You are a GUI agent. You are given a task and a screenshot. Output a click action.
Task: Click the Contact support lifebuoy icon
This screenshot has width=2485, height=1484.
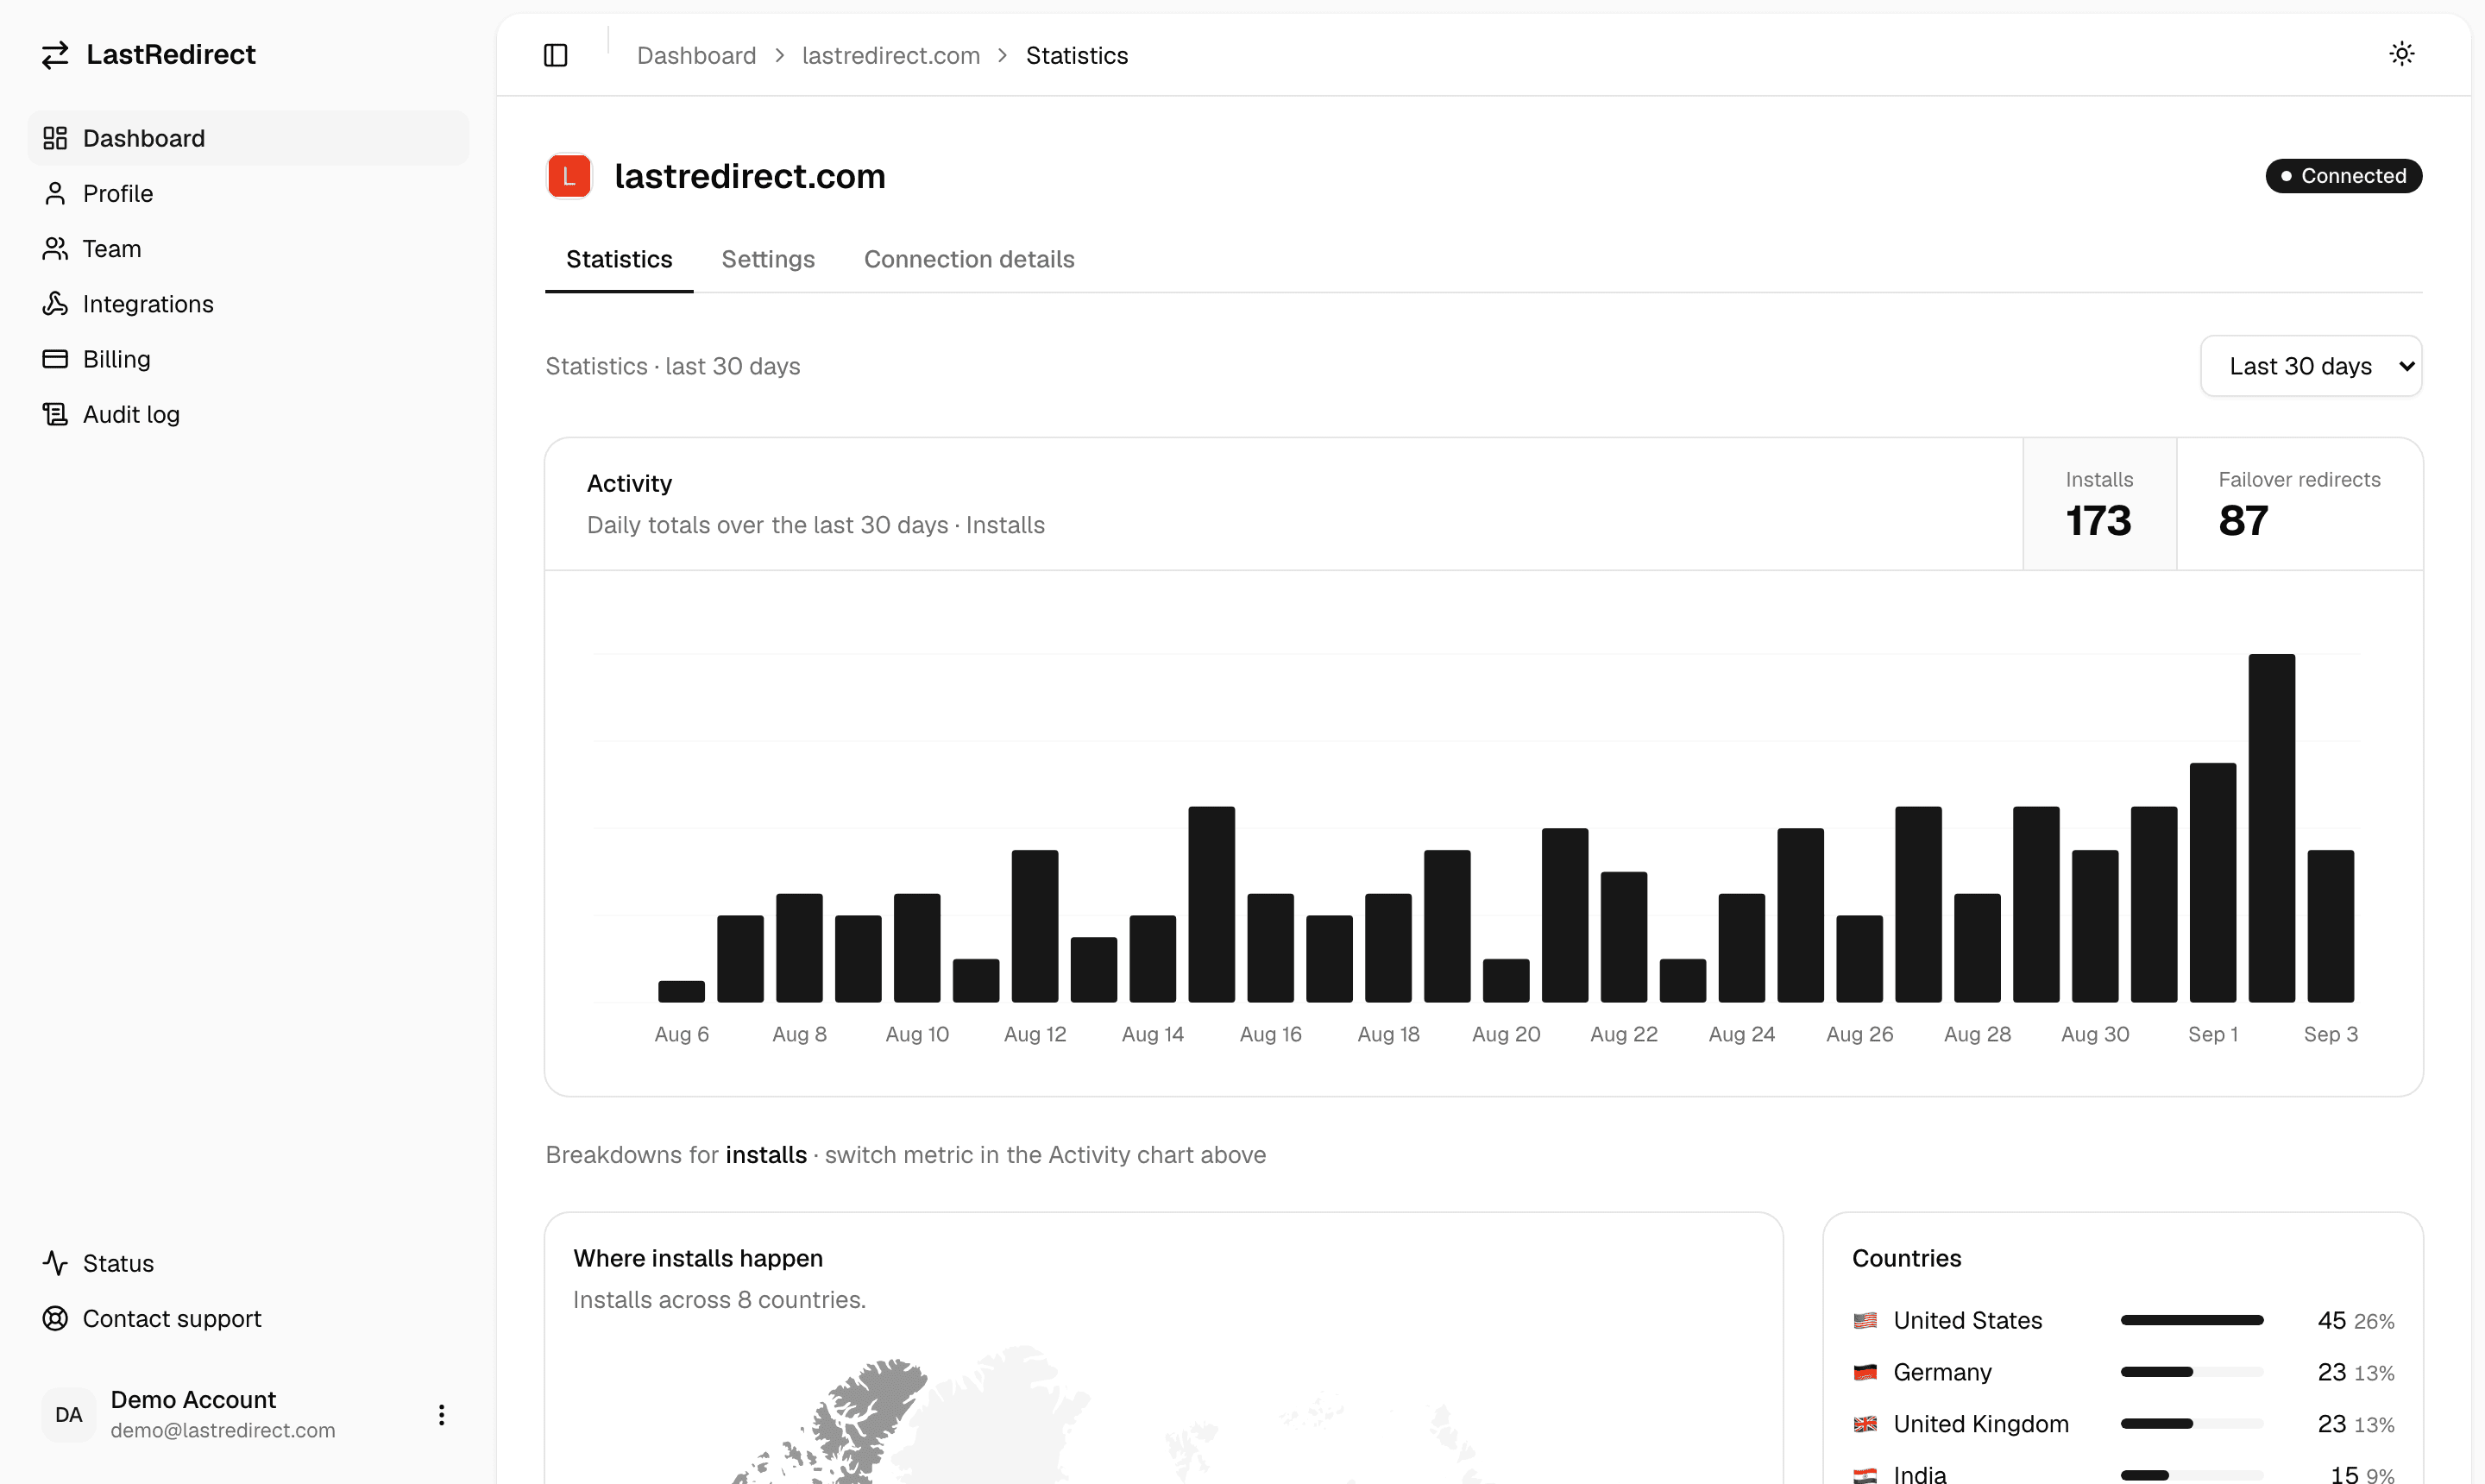[55, 1318]
